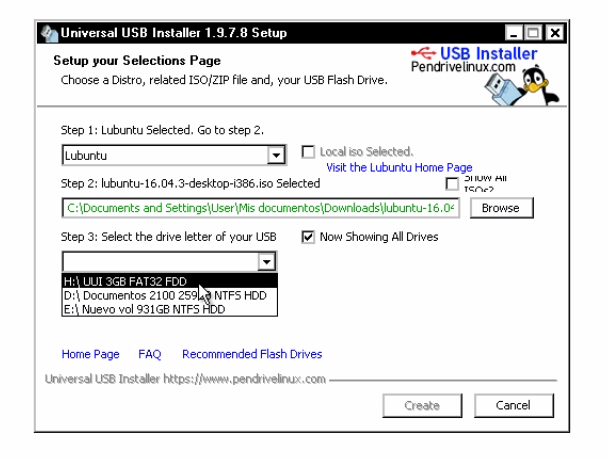Viewport: 609px width, 459px height.
Task: Click the Universal USB Installer title bar icon
Action: (49, 33)
